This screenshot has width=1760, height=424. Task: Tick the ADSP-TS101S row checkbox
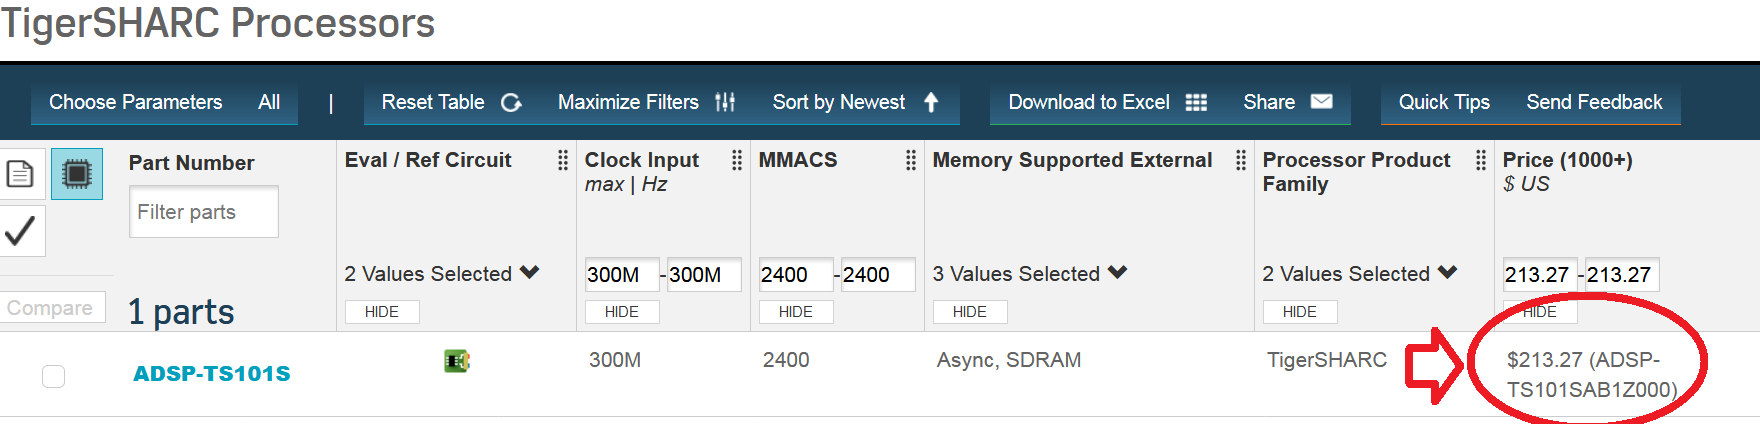click(x=54, y=376)
